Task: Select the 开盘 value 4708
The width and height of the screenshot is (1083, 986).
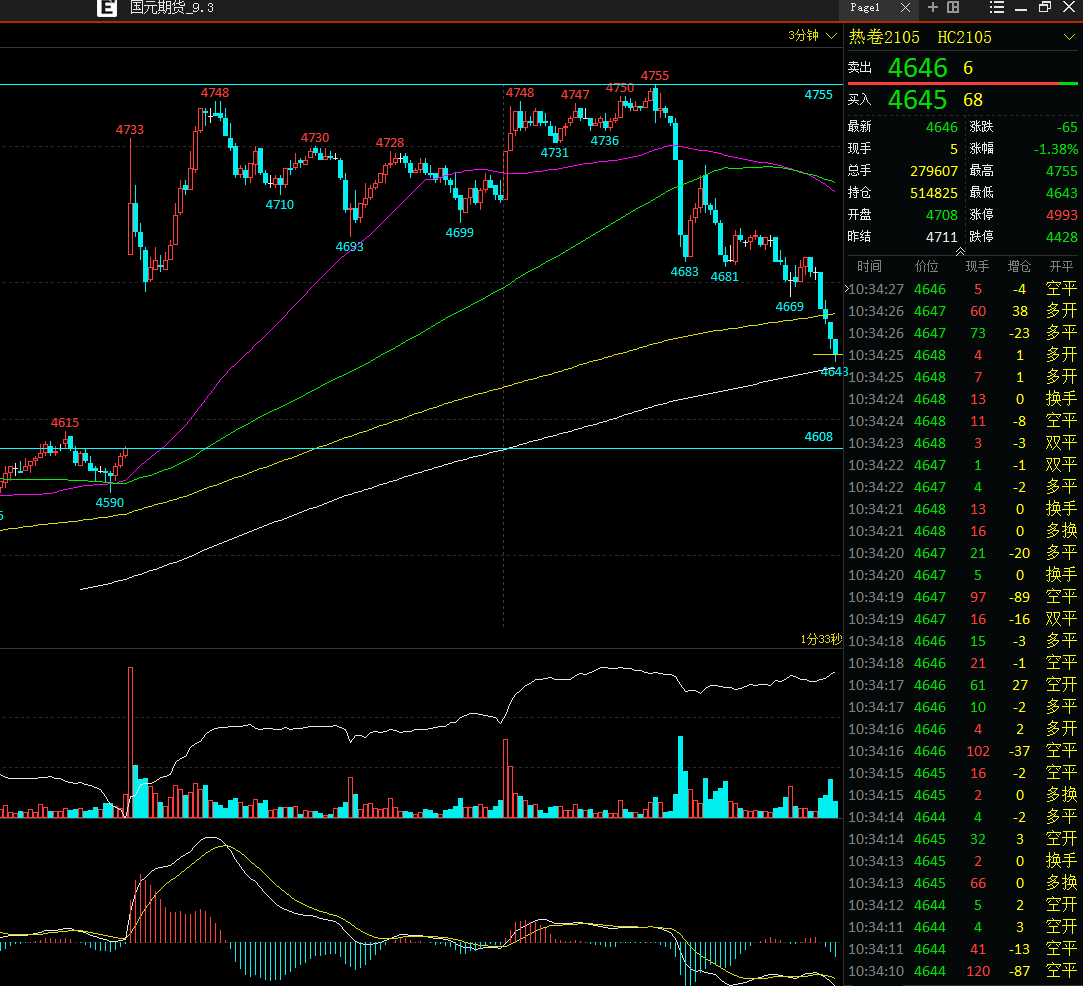Action: coord(941,215)
